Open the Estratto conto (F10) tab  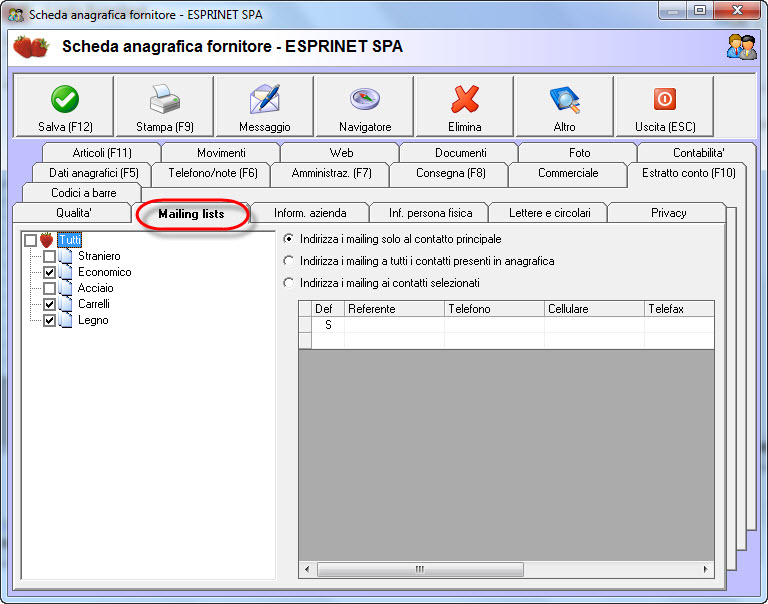pos(689,173)
